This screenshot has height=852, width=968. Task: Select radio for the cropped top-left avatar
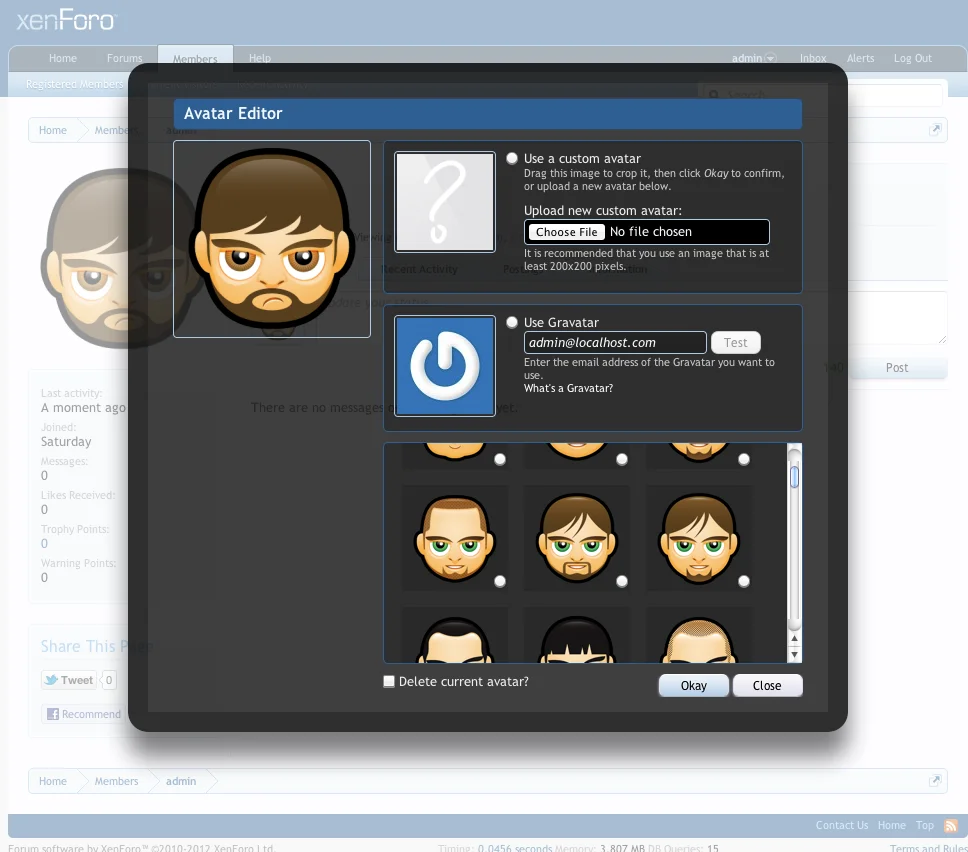[500, 459]
